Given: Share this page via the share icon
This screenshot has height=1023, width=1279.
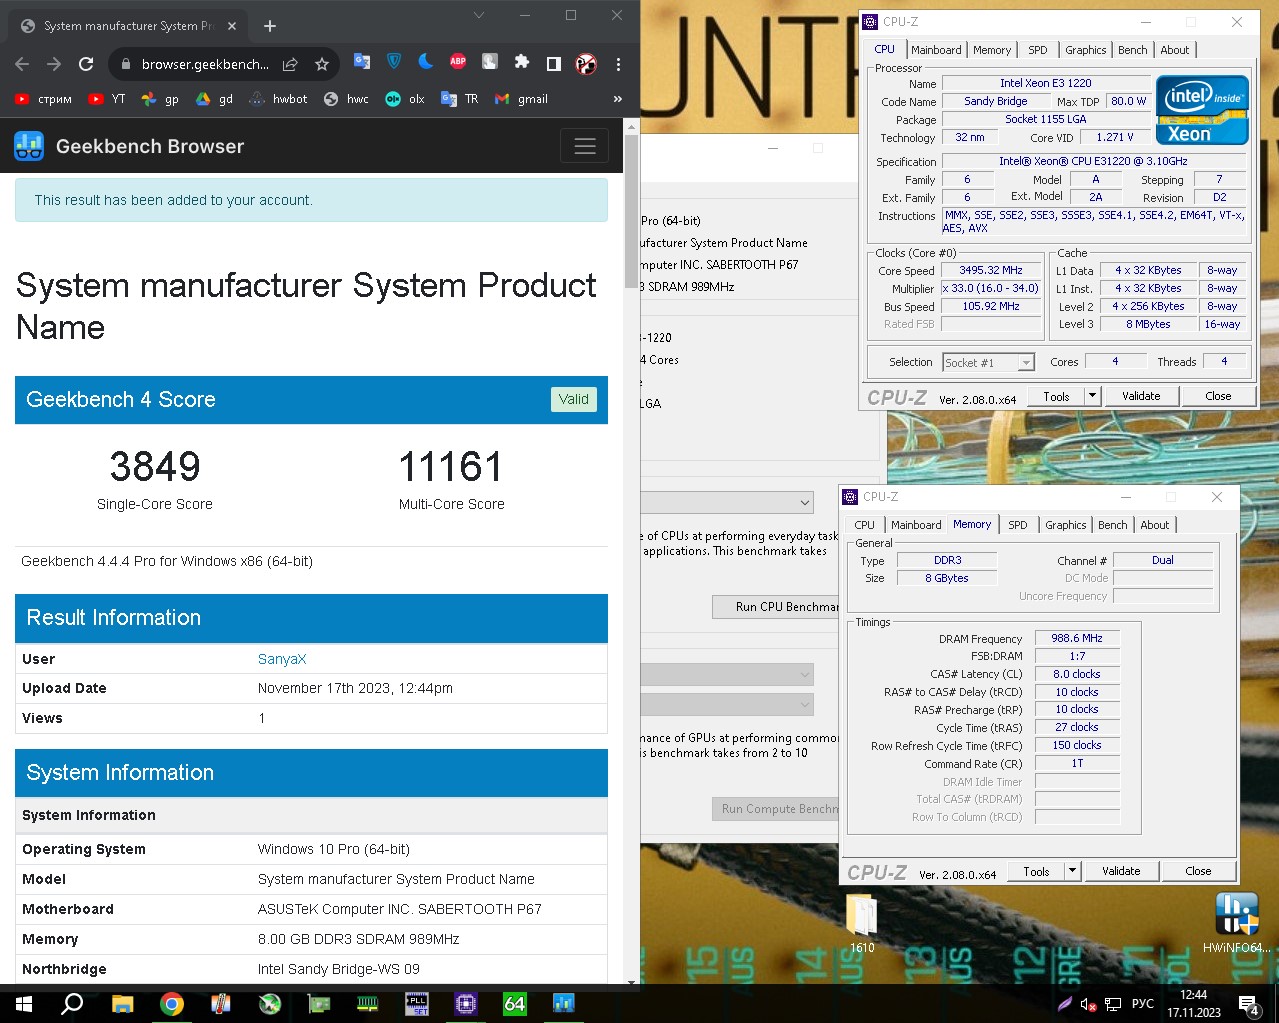Looking at the screenshot, I should point(290,64).
